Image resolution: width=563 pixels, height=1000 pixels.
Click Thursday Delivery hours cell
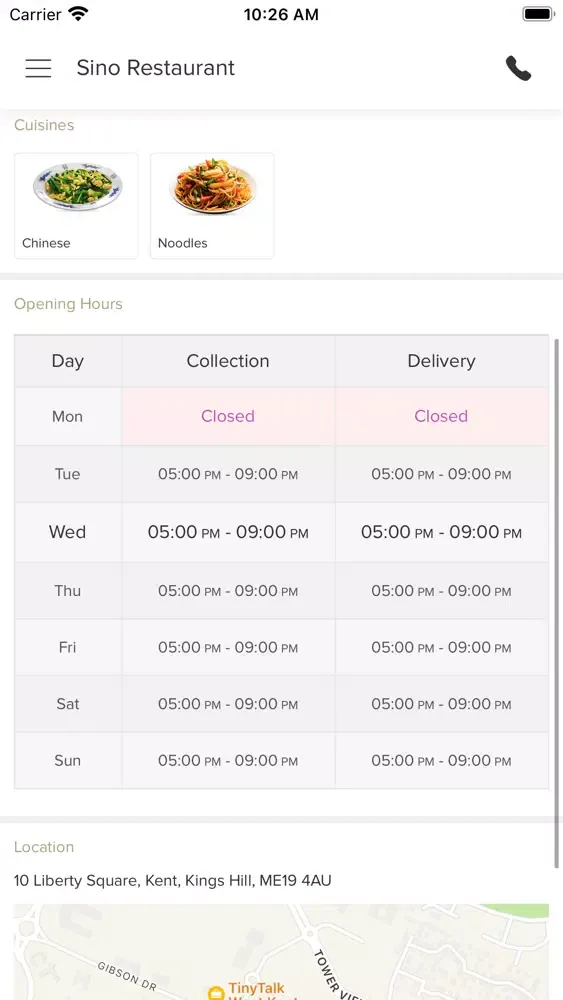coord(441,591)
